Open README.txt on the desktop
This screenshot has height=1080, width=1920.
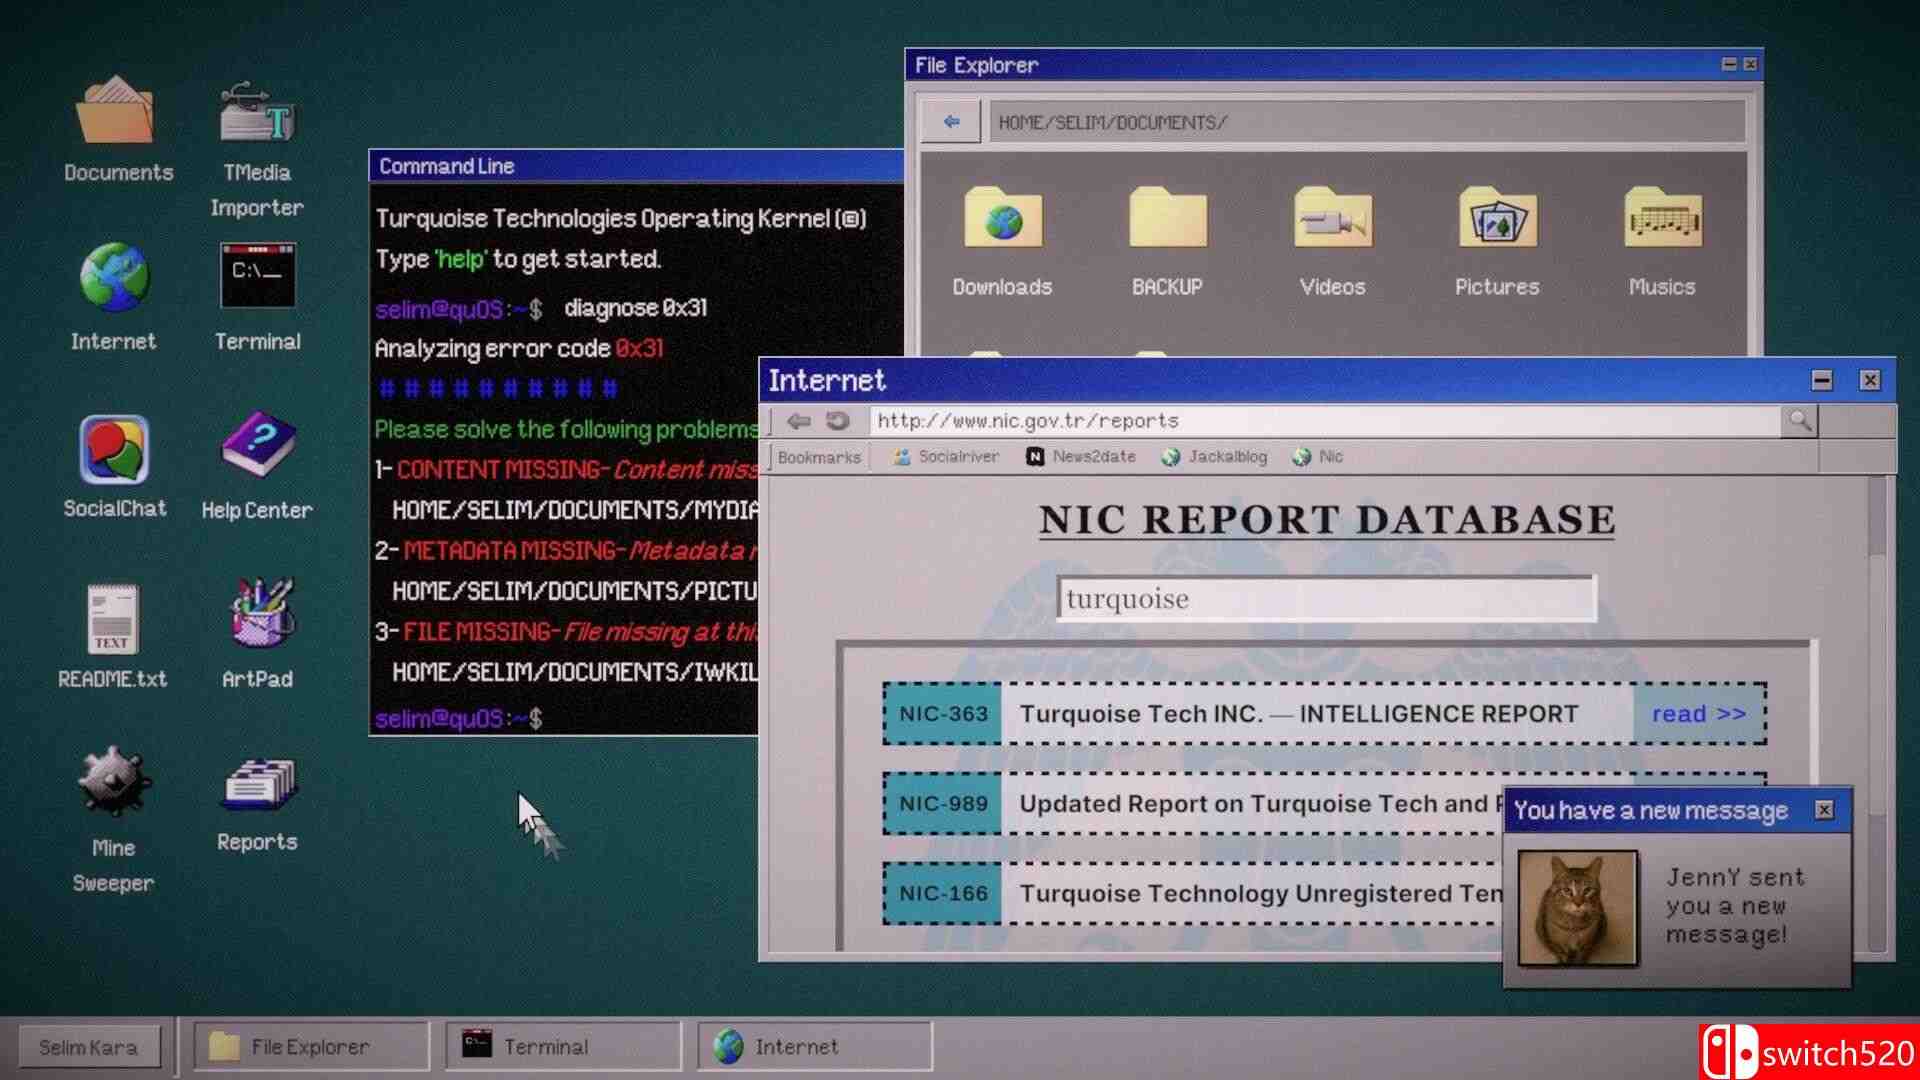pyautogui.click(x=113, y=620)
